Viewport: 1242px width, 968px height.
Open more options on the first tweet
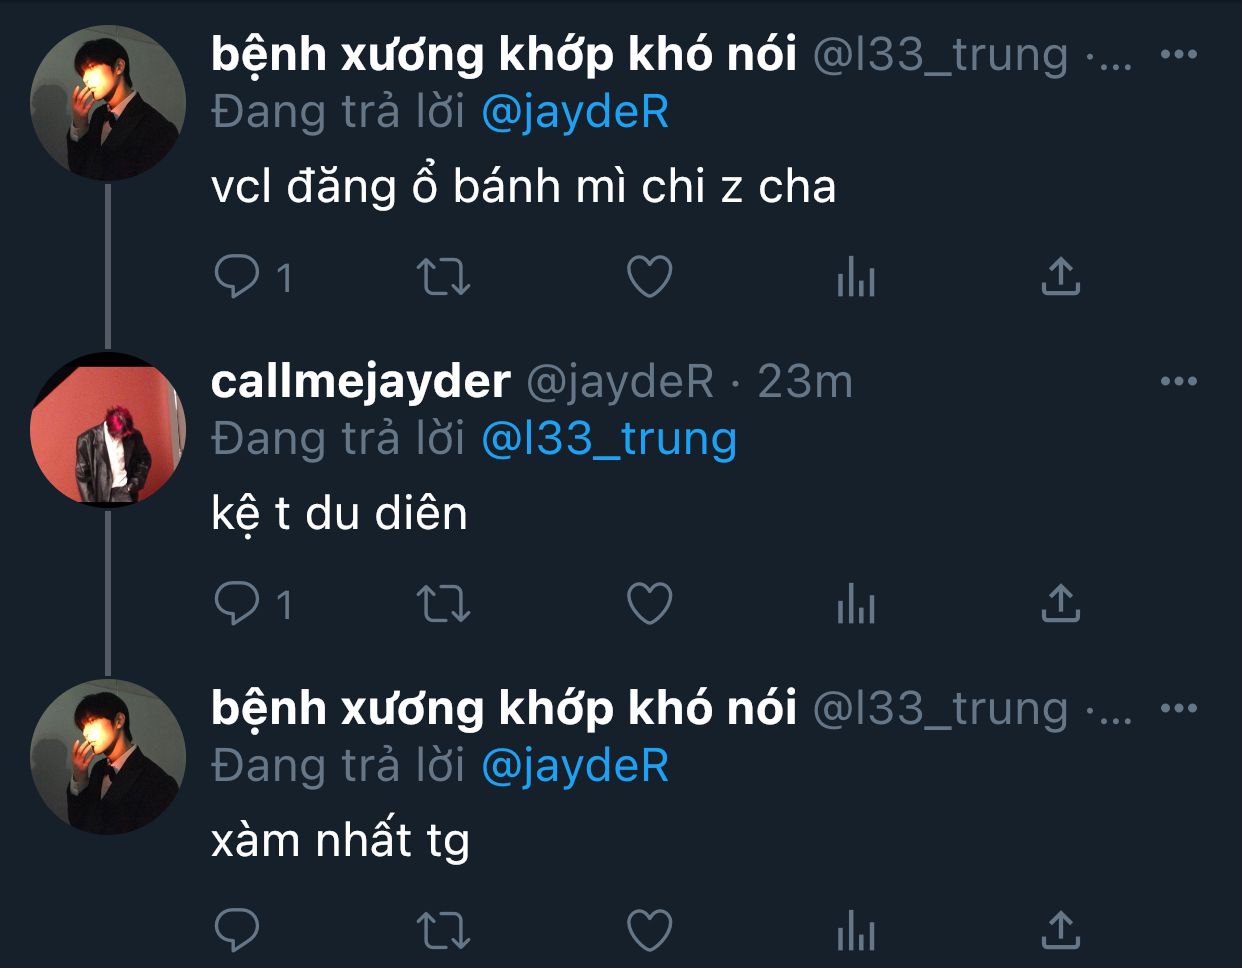[x=1179, y=54]
